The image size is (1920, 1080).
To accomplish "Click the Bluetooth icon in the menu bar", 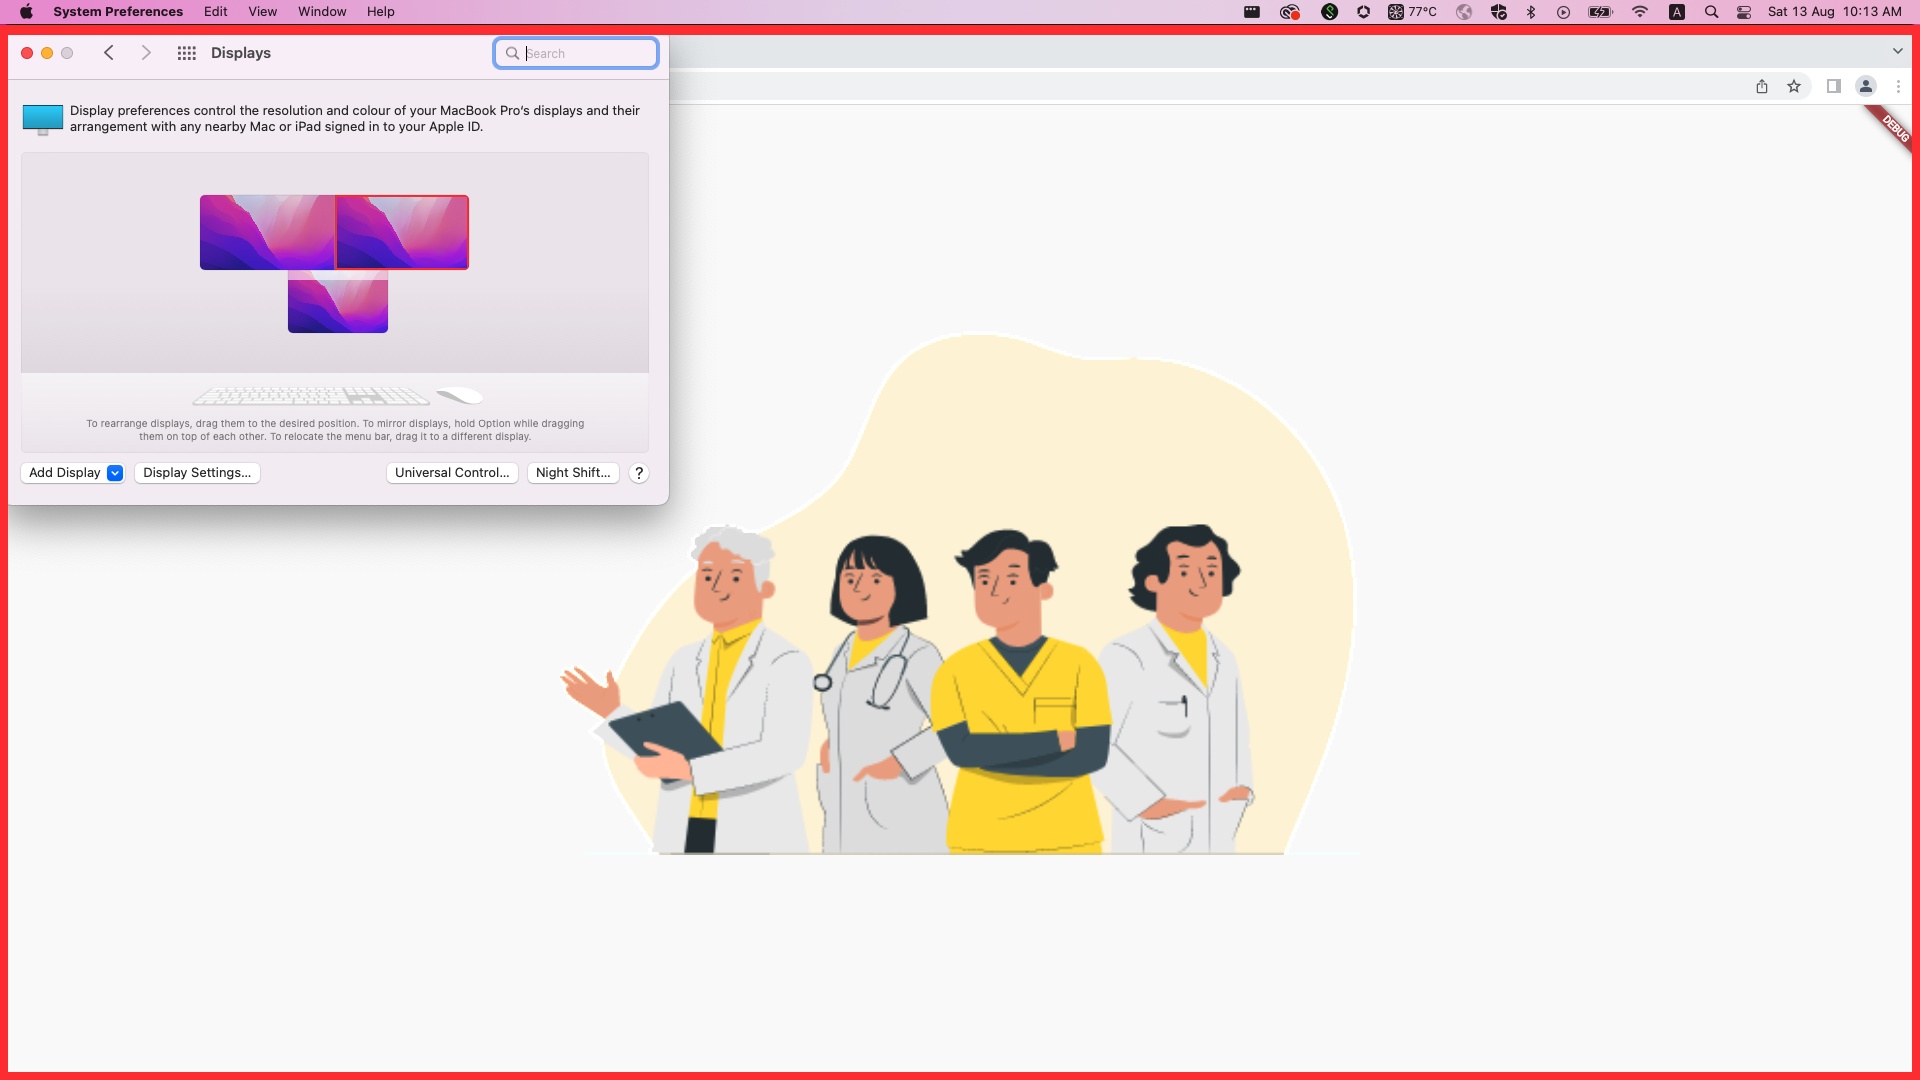I will 1531,11.
